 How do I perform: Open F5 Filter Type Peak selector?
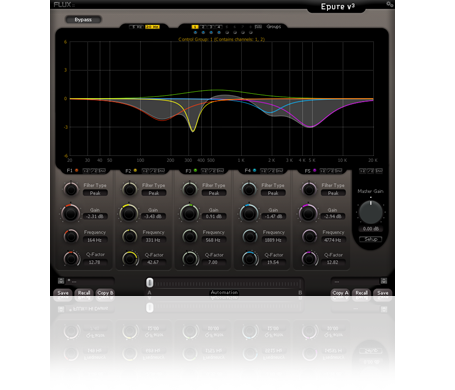[x=333, y=193]
